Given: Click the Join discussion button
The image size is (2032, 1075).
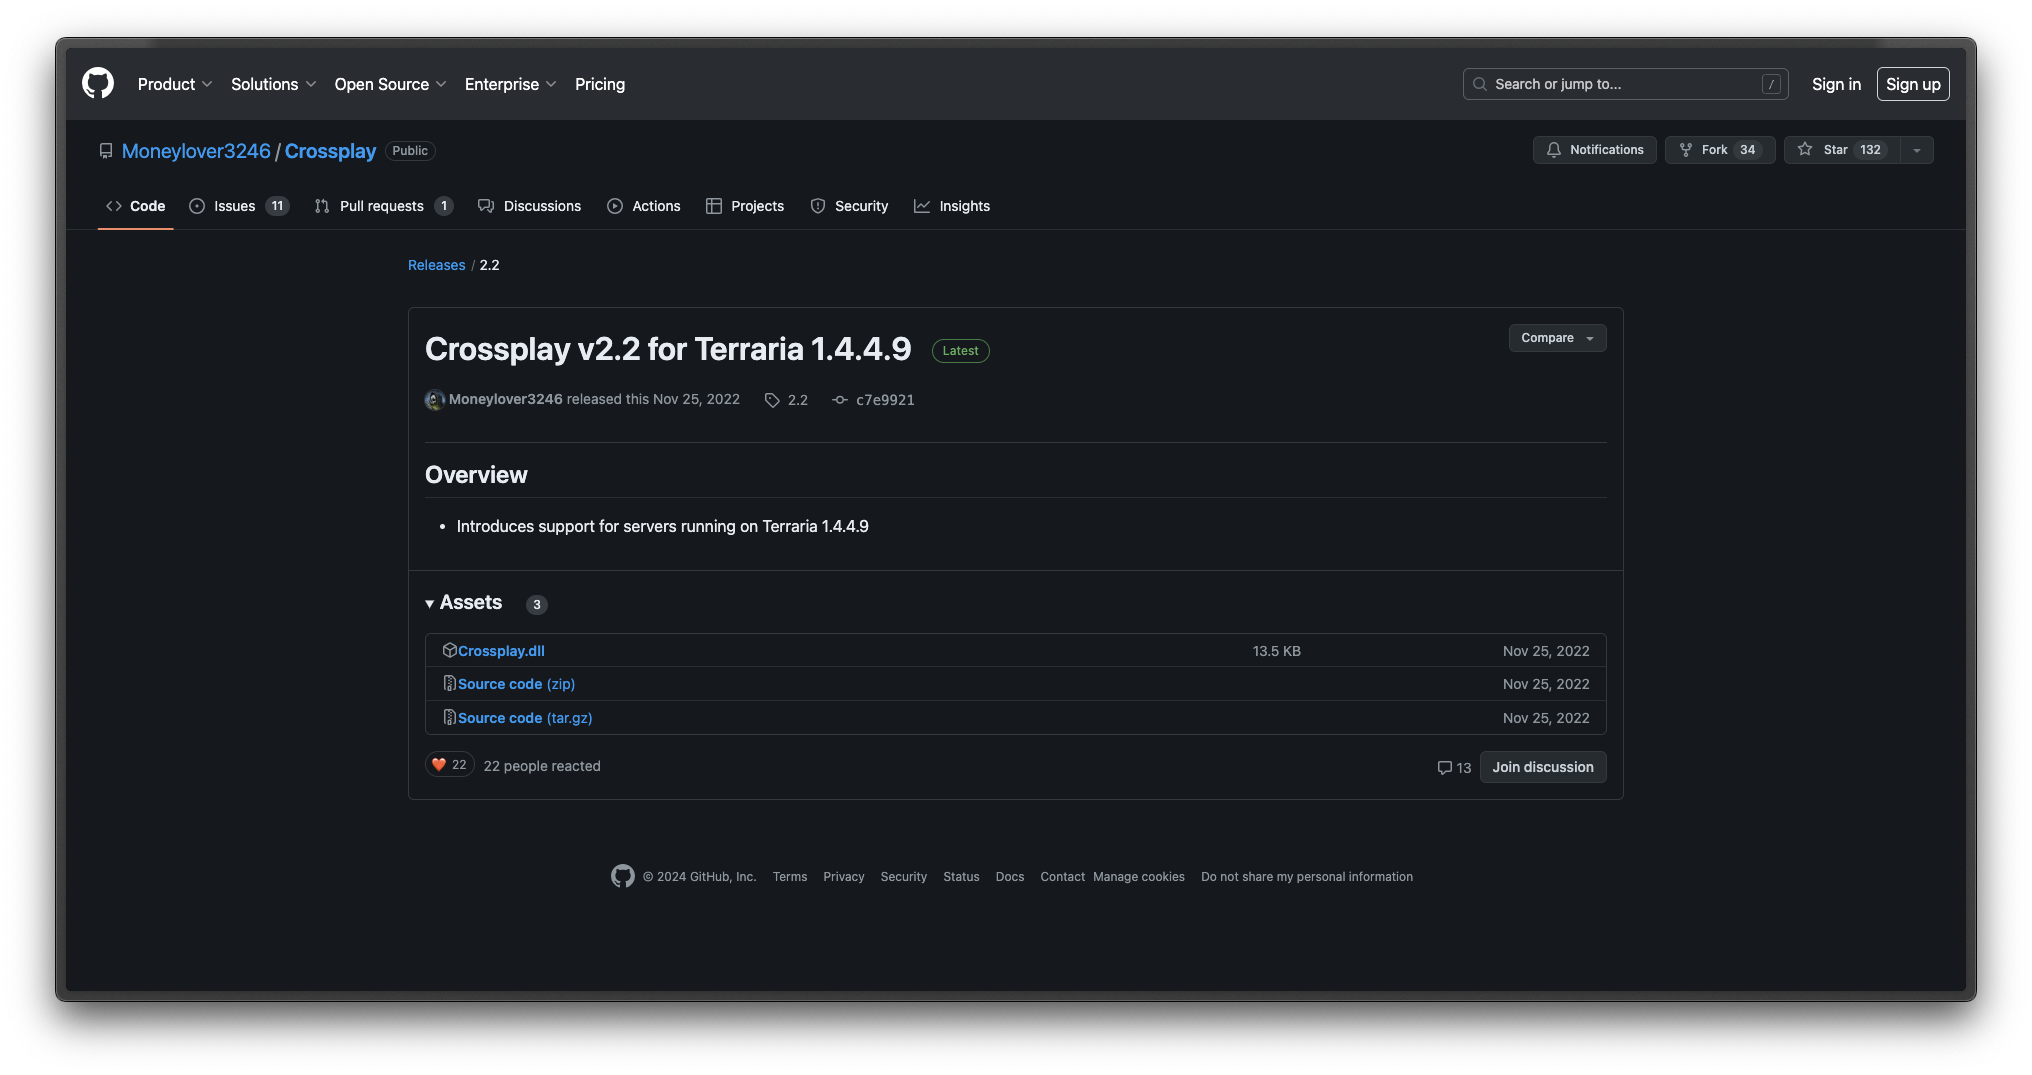Looking at the screenshot, I should pos(1543,767).
